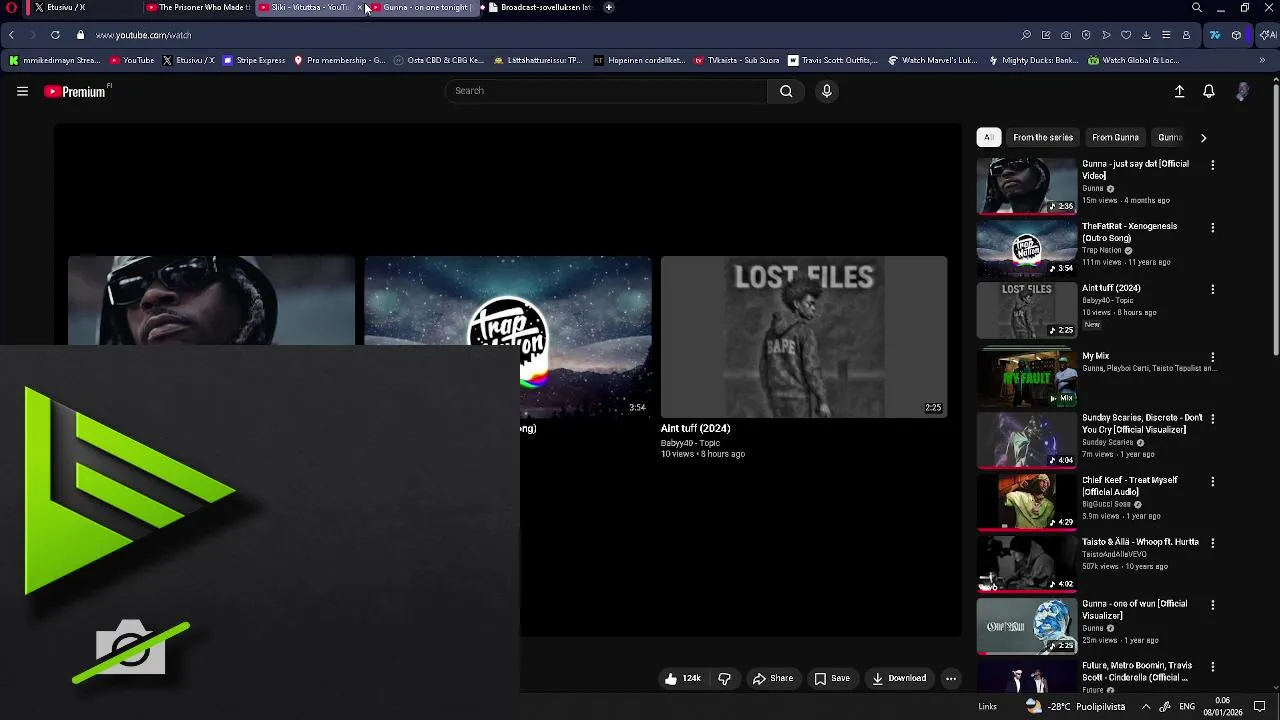This screenshot has height=720, width=1280.
Task: Show hidden system tray icons chevron
Action: coord(1146,707)
